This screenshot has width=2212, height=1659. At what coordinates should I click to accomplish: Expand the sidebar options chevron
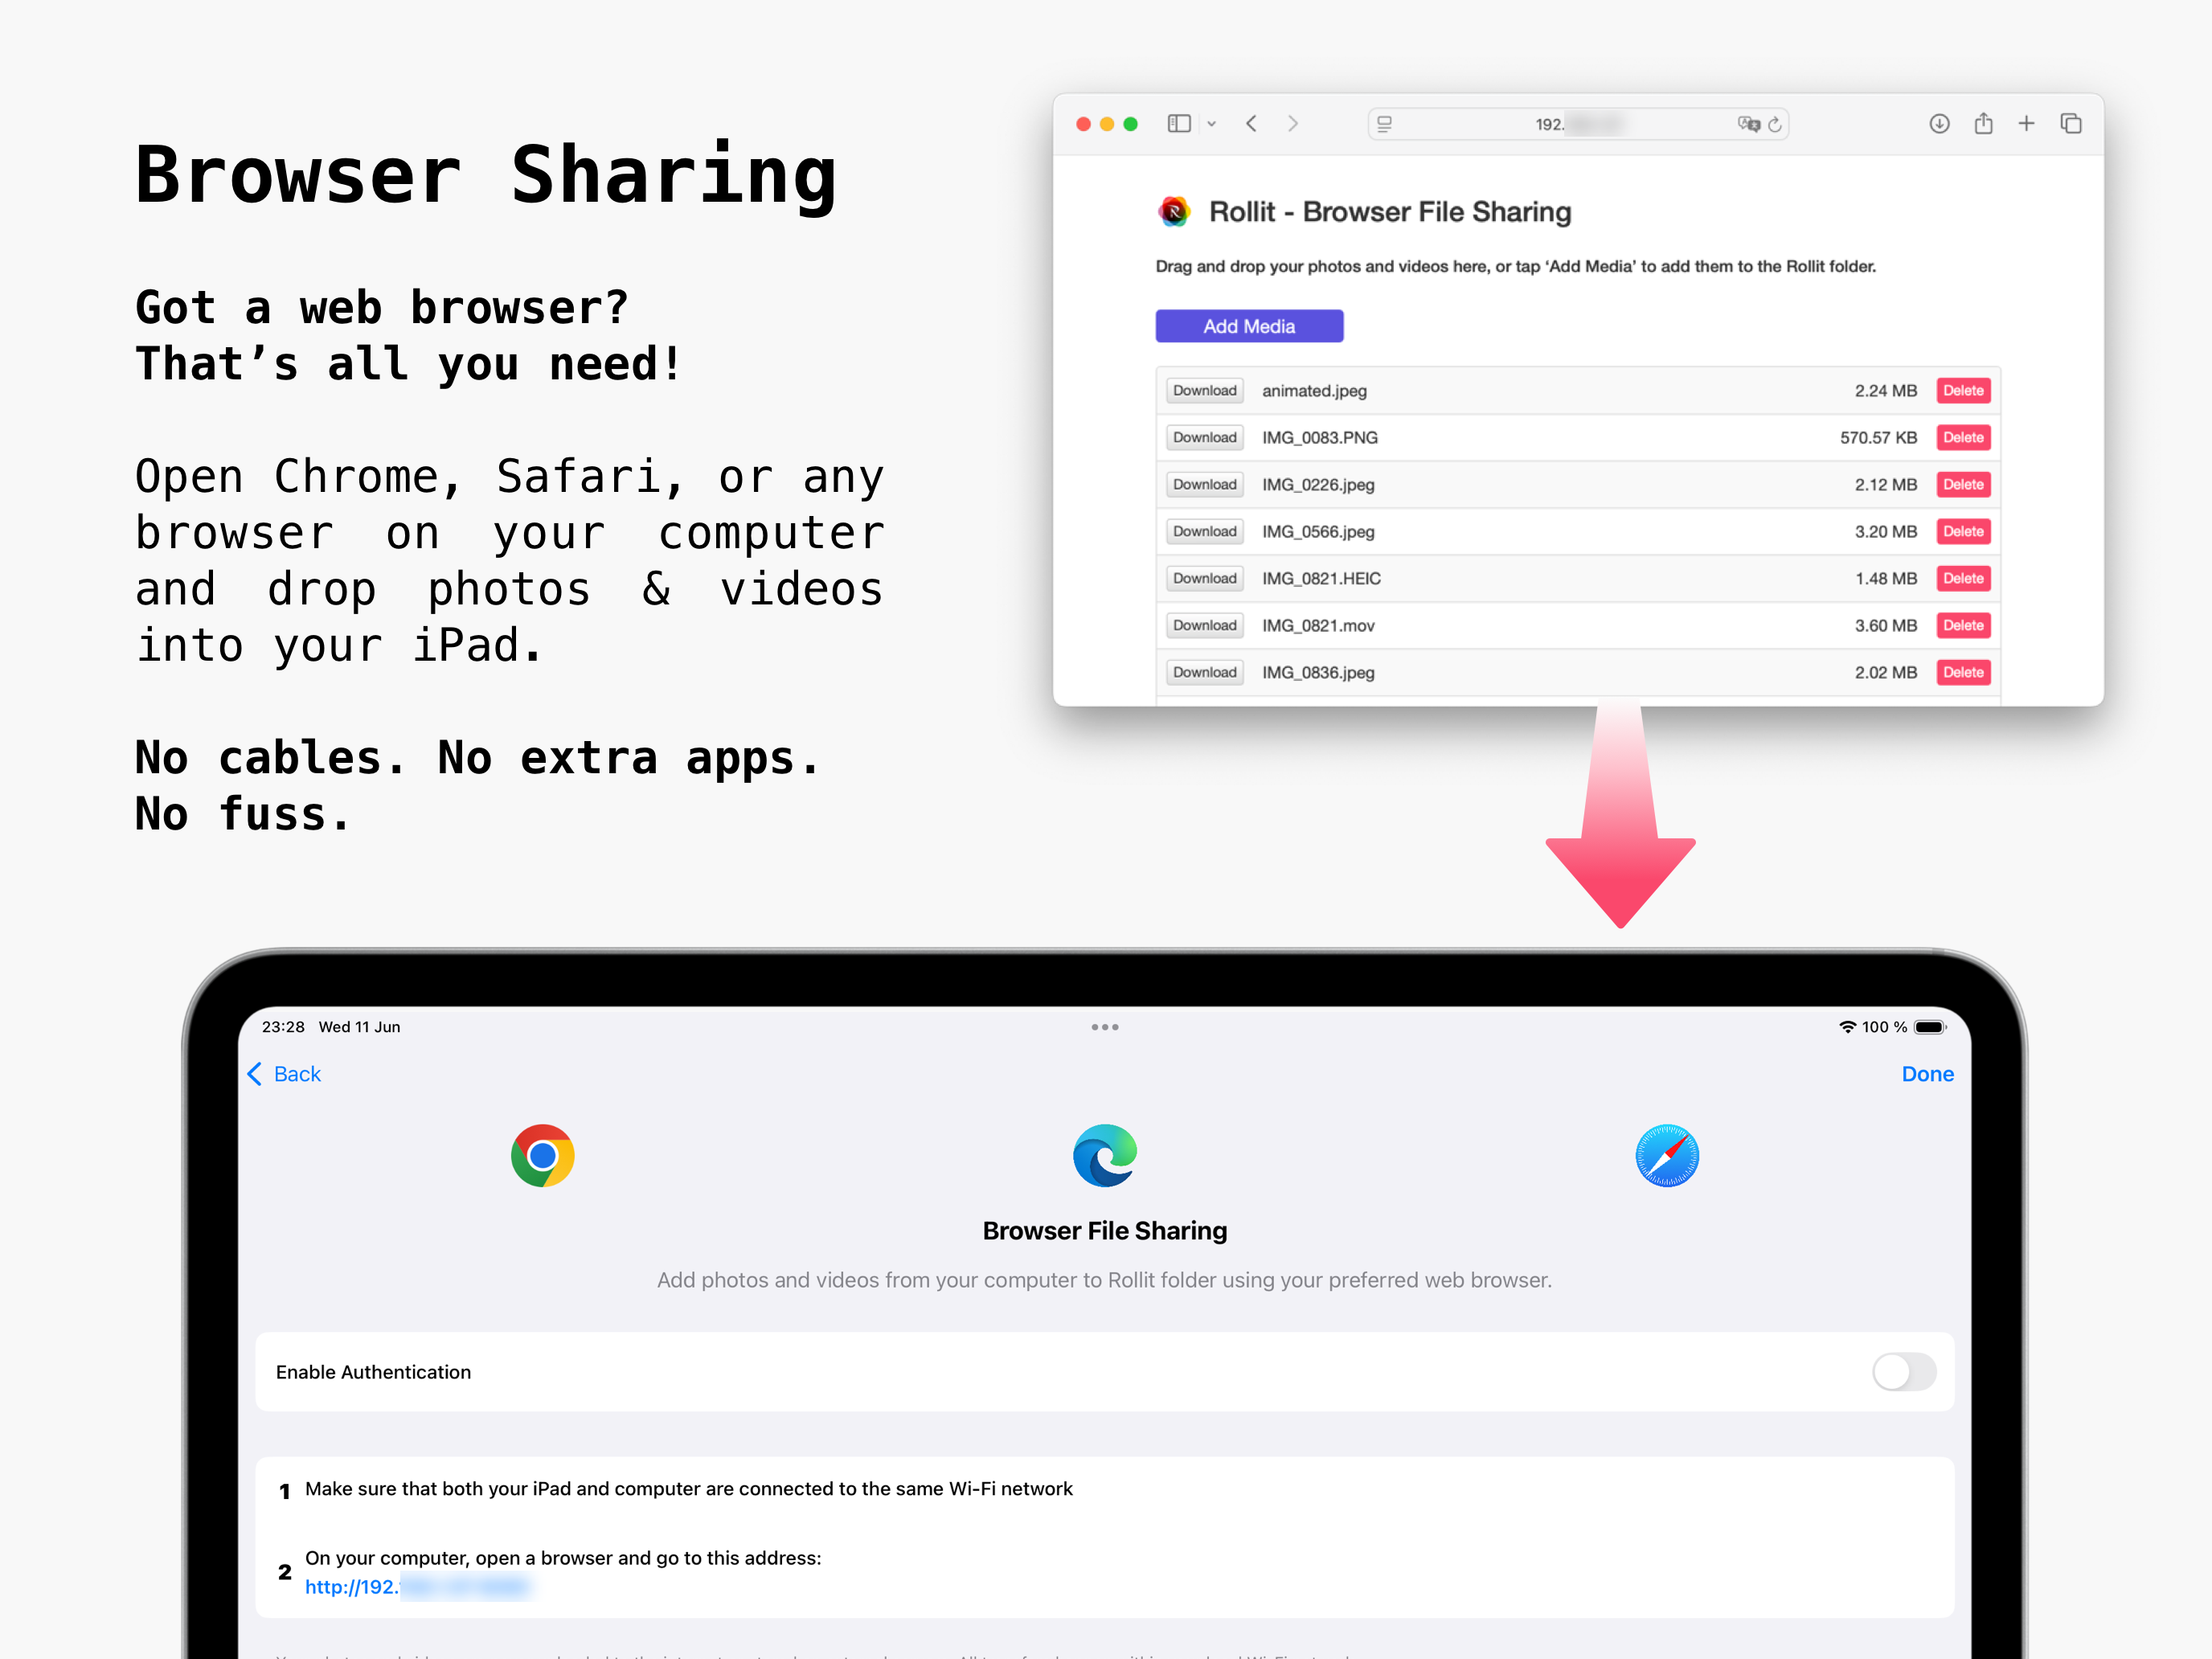pos(1212,123)
